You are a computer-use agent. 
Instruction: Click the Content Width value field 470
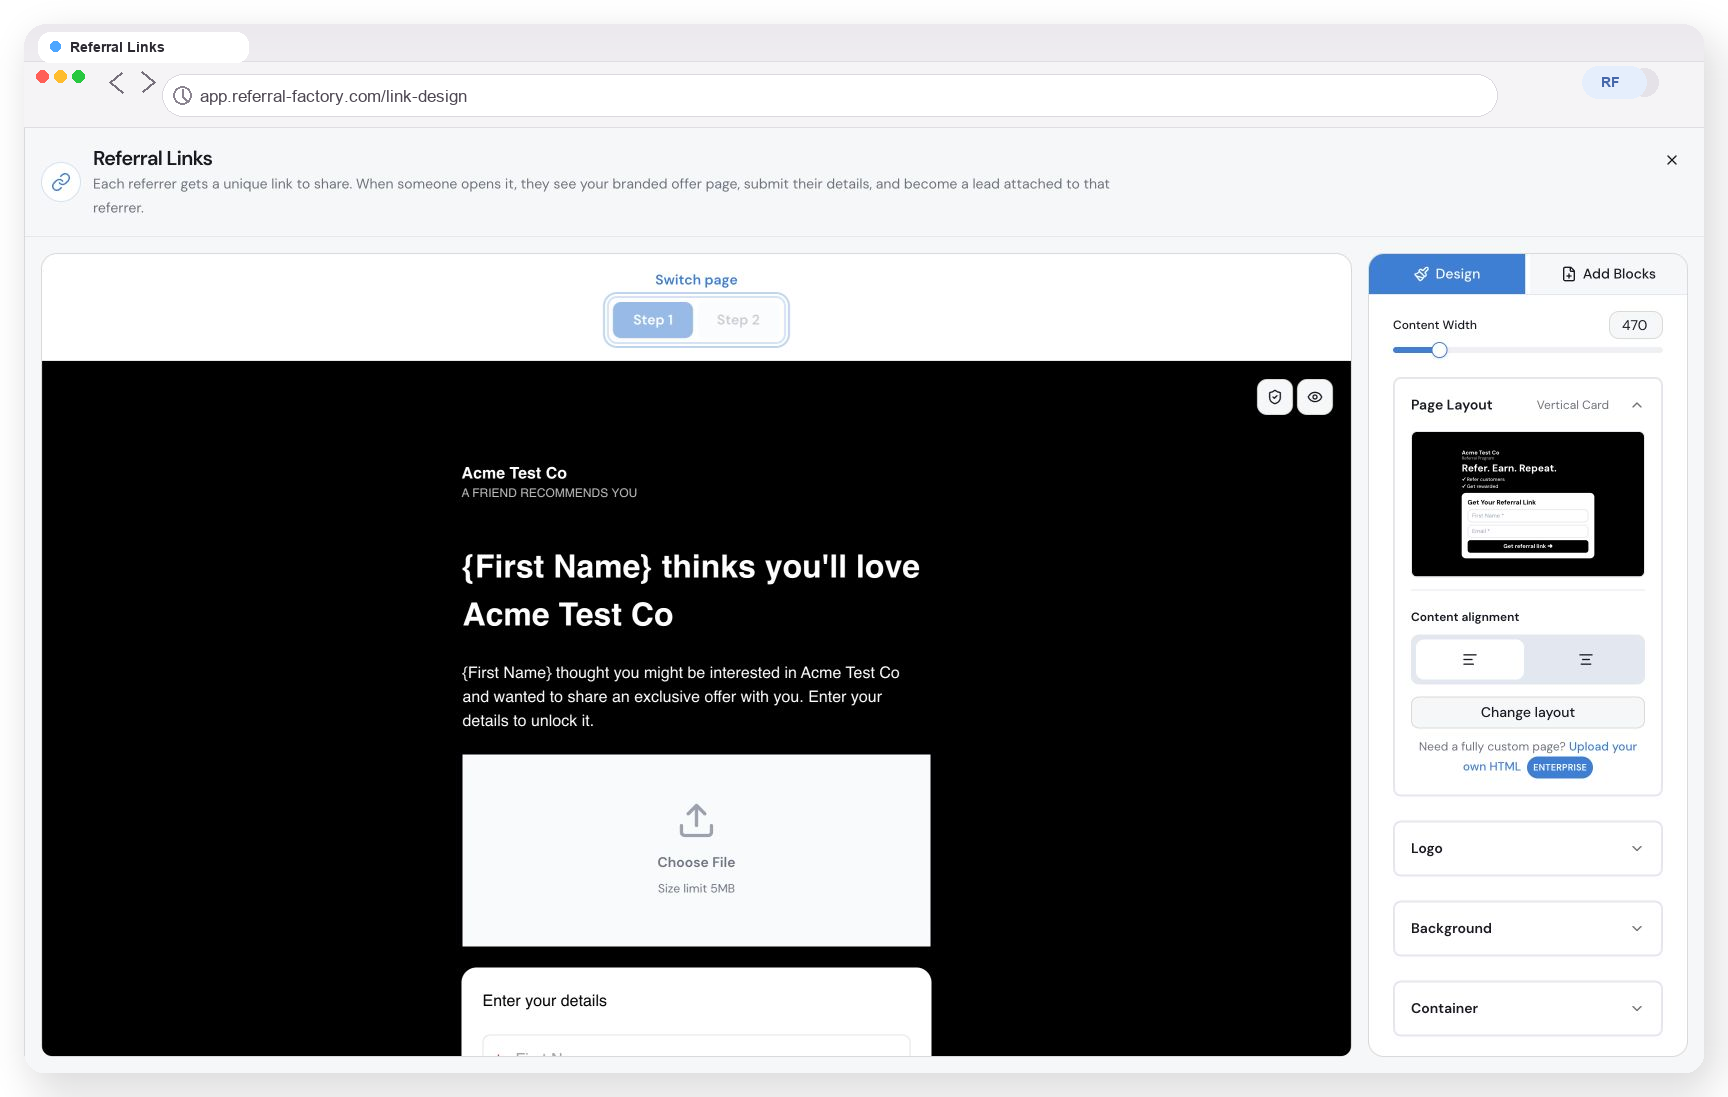click(1635, 325)
